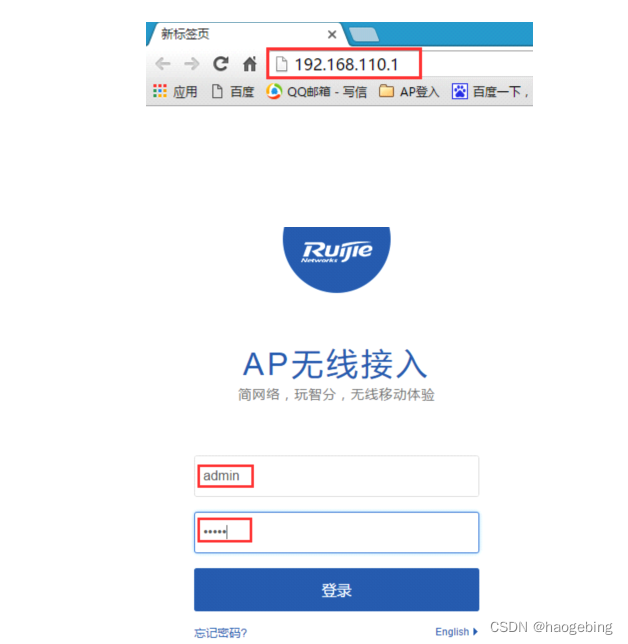The height and width of the screenshot is (644, 628).
Task: Open the 百度一下 bookmark with paw icon
Action: click(490, 91)
